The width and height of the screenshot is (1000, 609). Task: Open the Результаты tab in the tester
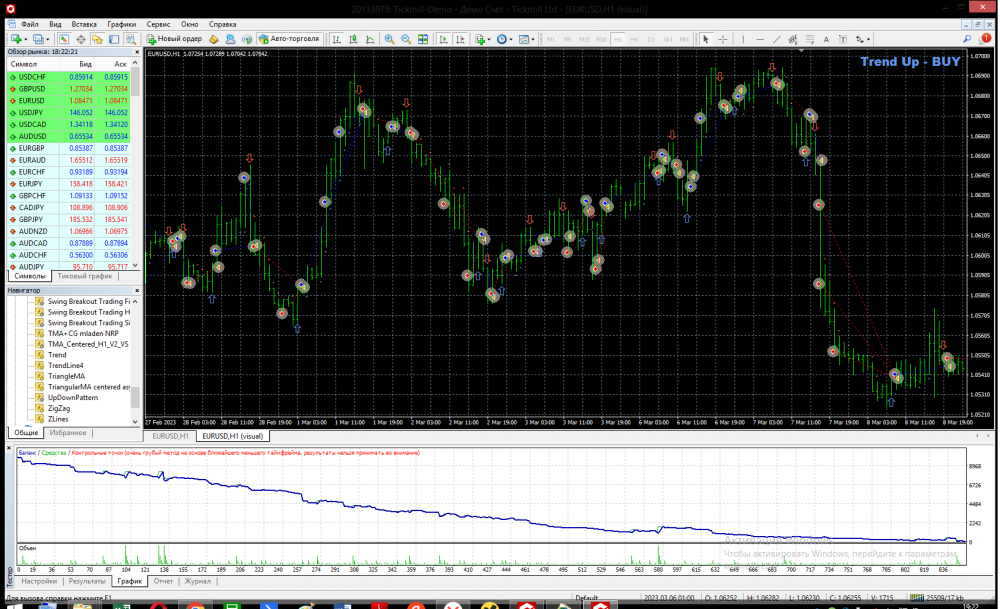click(87, 581)
